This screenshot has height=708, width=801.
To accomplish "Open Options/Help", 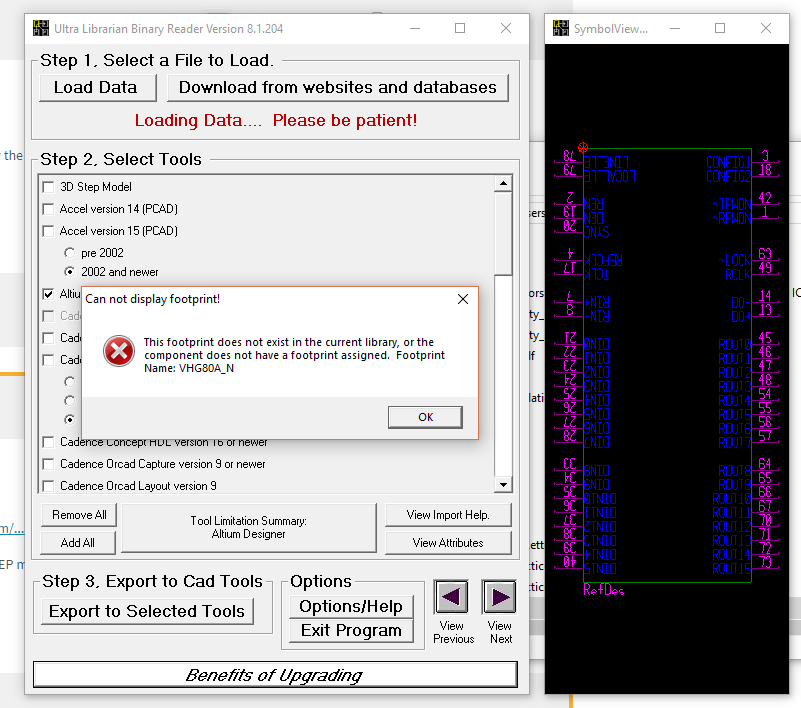I will [351, 606].
